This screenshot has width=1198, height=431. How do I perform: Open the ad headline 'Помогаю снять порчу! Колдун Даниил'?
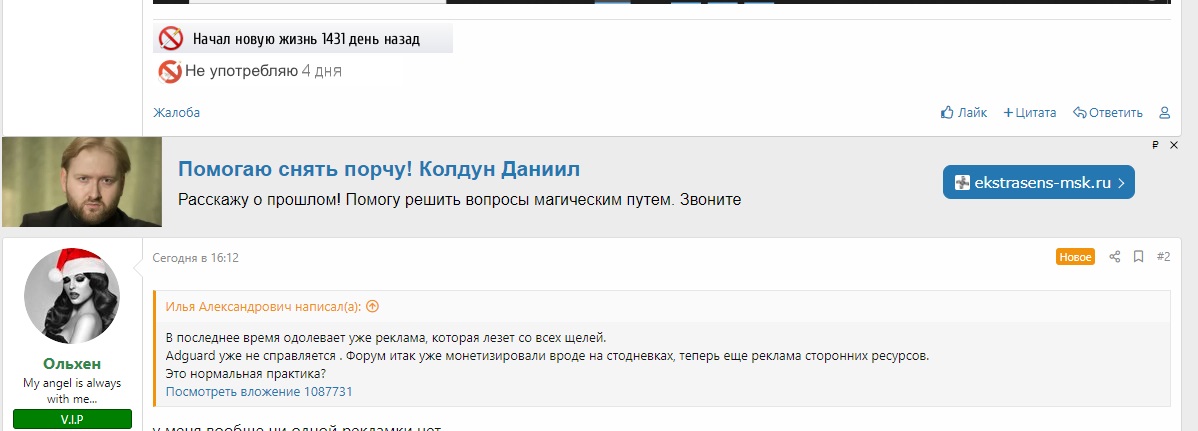click(379, 169)
